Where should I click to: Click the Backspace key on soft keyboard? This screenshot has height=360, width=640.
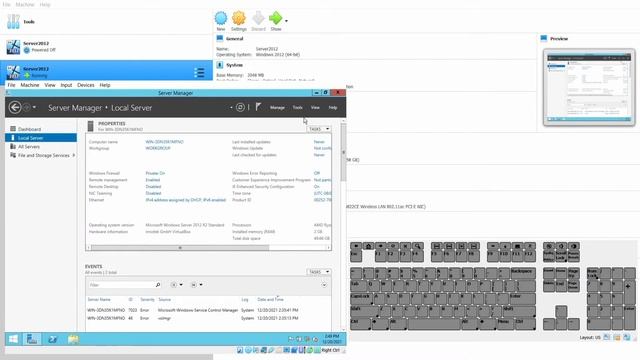click(522, 273)
